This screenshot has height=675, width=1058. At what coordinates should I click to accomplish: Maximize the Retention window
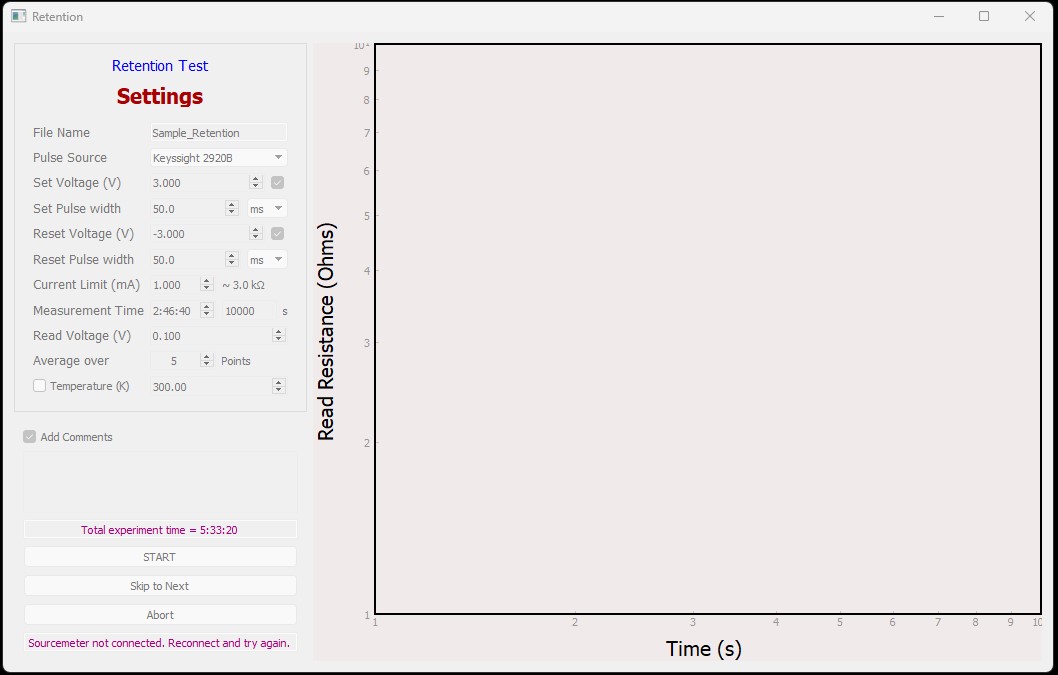click(x=984, y=16)
